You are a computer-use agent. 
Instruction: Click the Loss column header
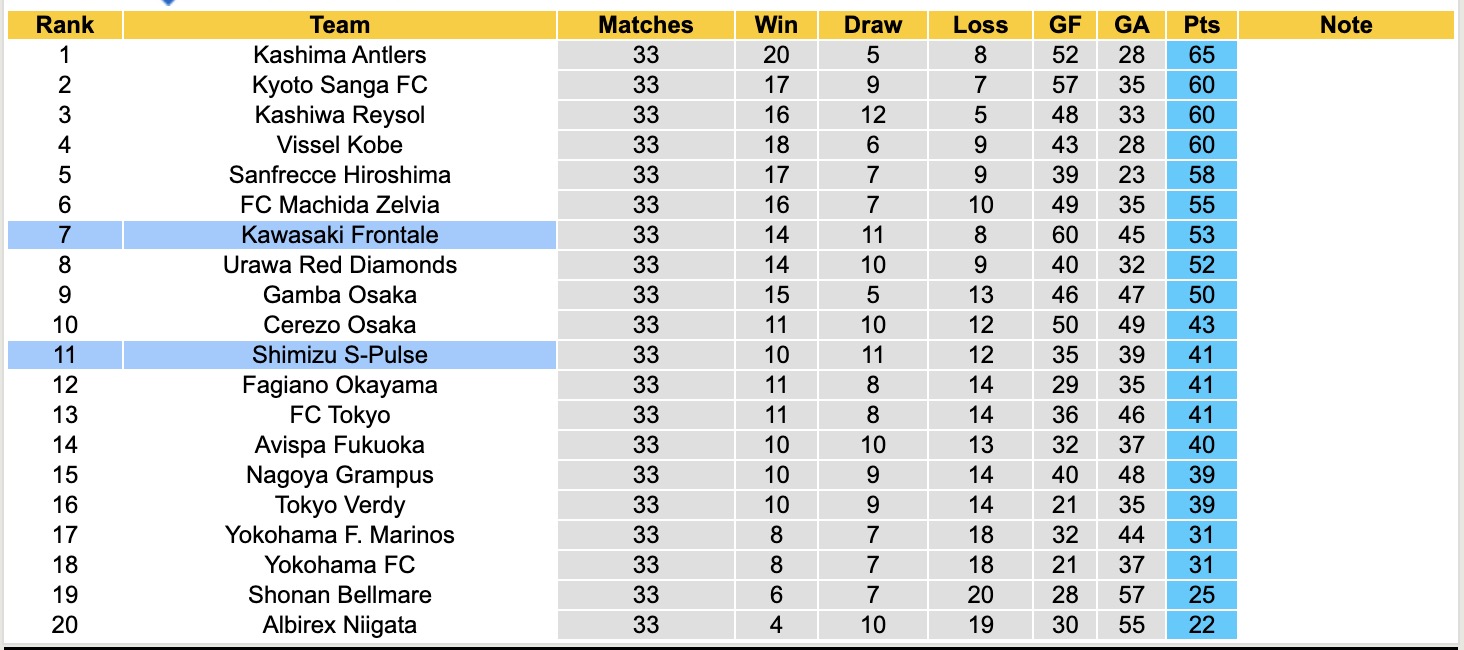click(980, 25)
